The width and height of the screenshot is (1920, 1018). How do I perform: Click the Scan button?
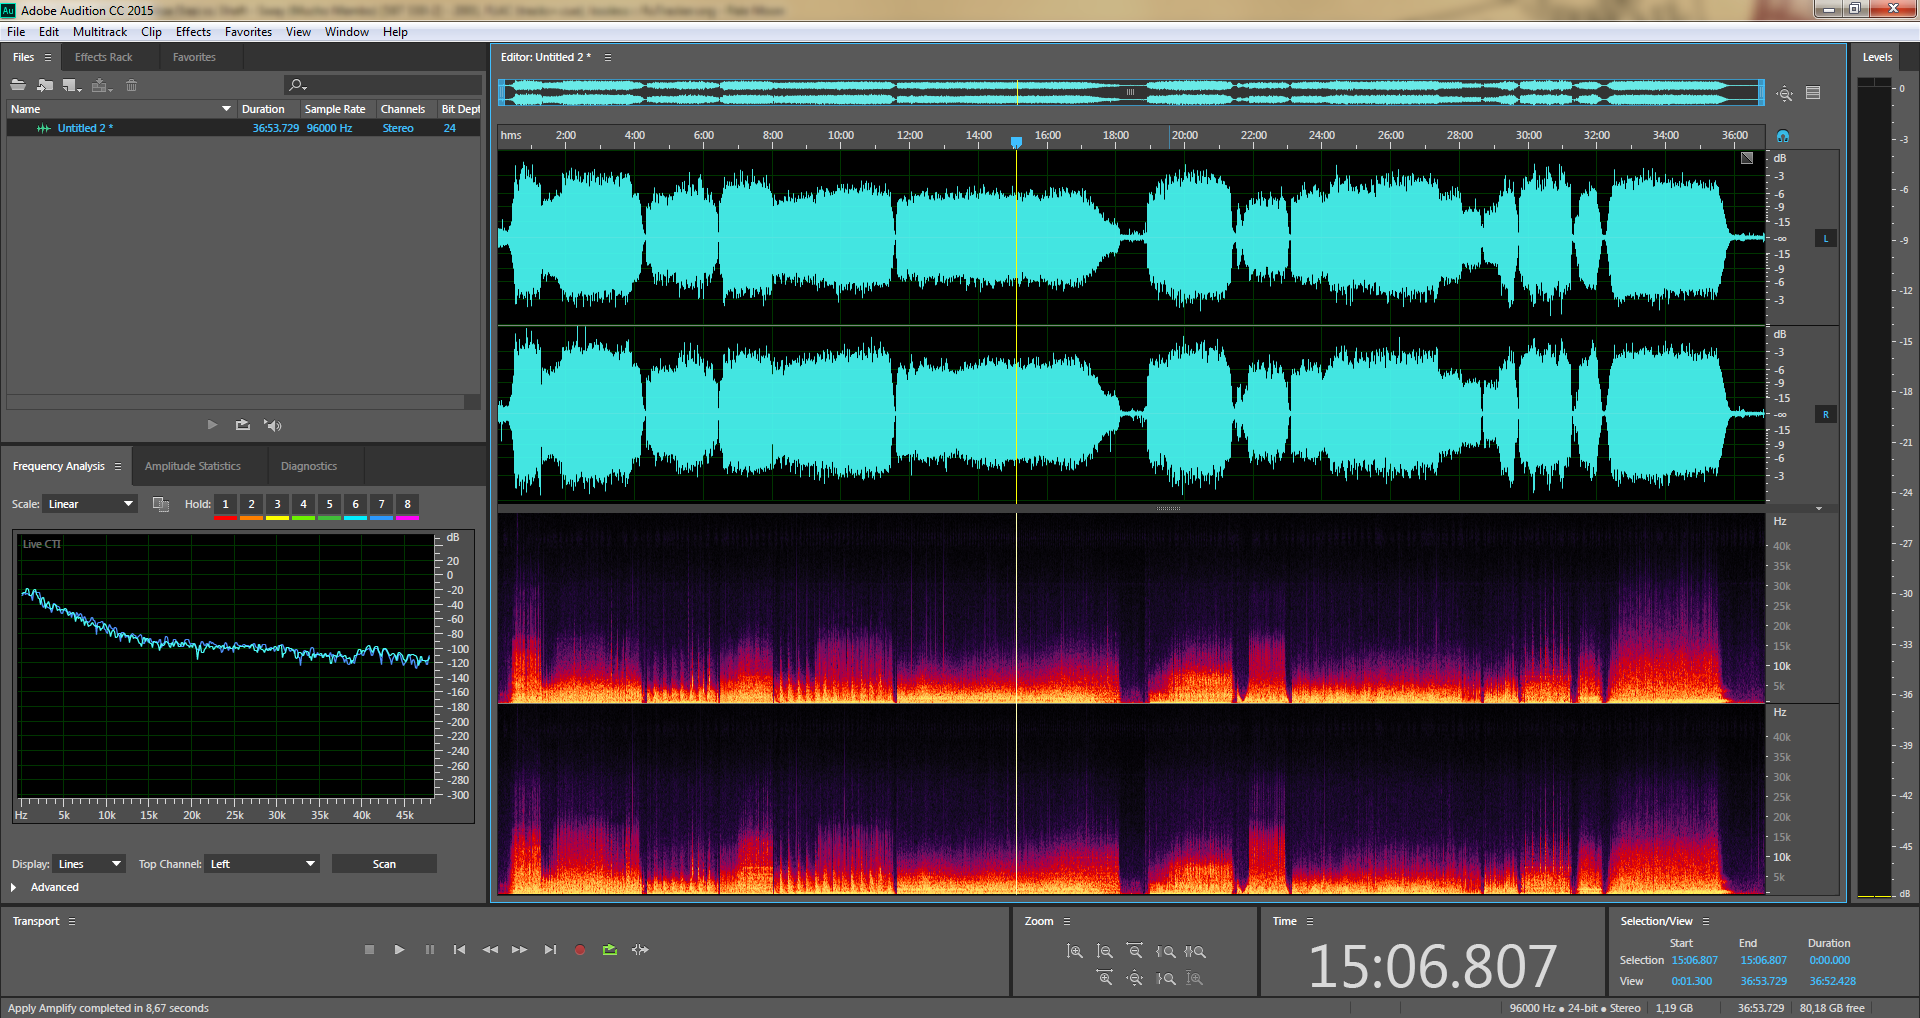pyautogui.click(x=384, y=864)
